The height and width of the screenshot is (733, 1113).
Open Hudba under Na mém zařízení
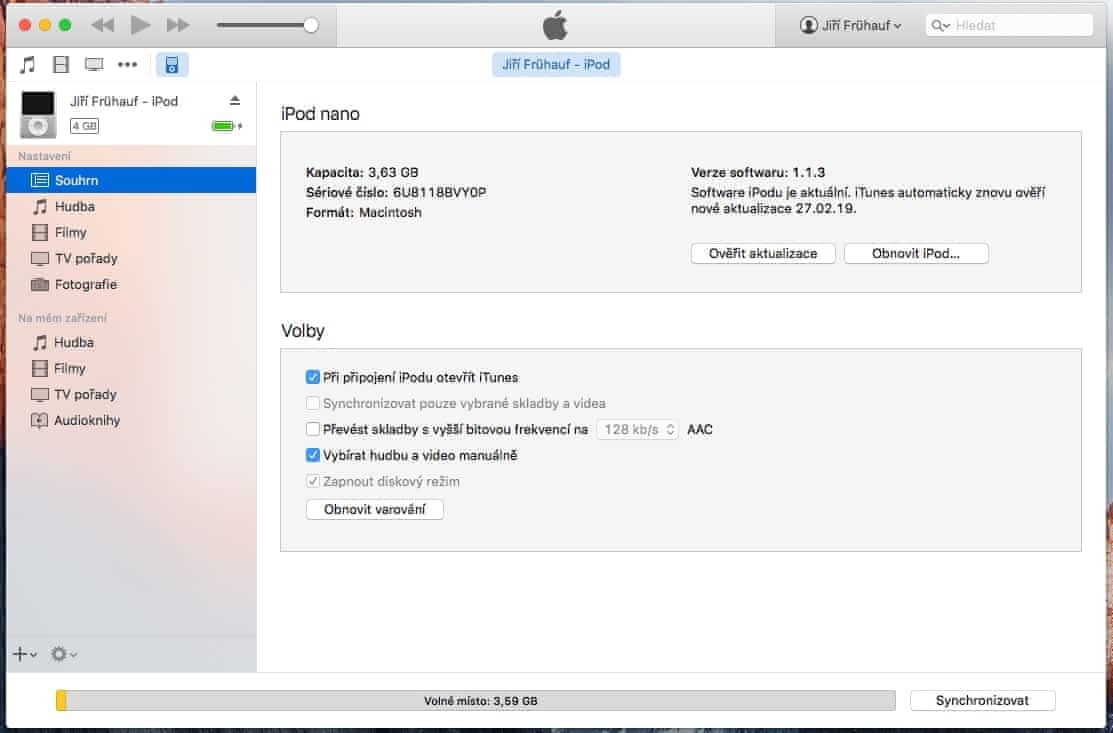click(x=131, y=343)
